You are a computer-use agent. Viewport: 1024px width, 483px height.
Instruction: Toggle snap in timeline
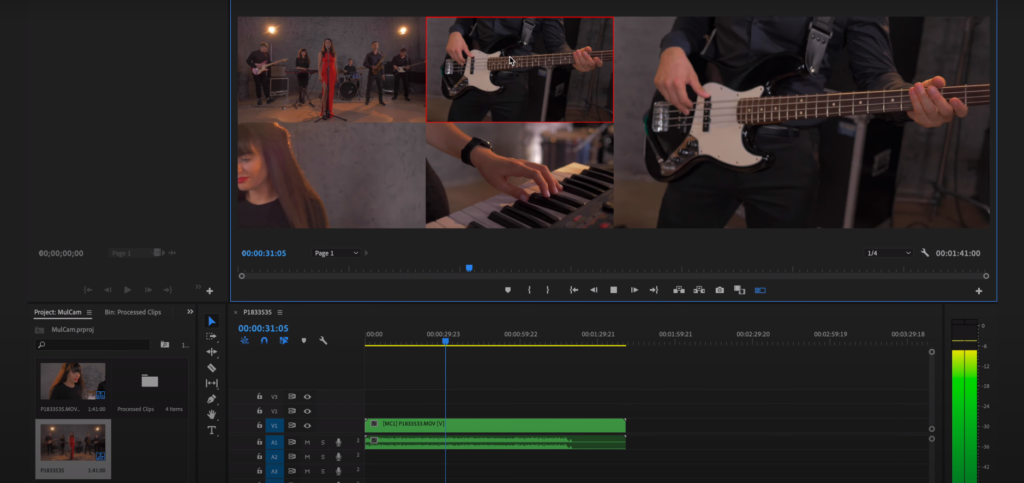point(264,340)
